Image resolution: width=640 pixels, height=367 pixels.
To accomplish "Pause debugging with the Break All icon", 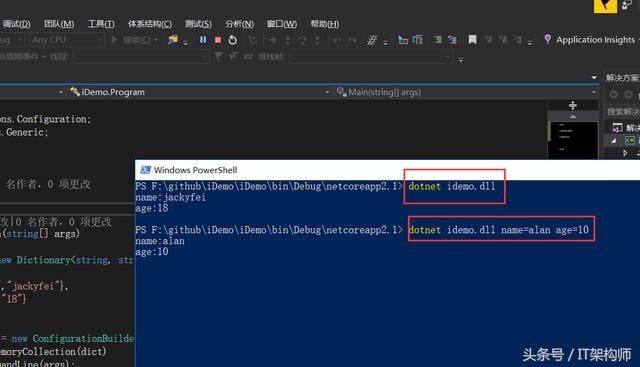I will point(203,40).
